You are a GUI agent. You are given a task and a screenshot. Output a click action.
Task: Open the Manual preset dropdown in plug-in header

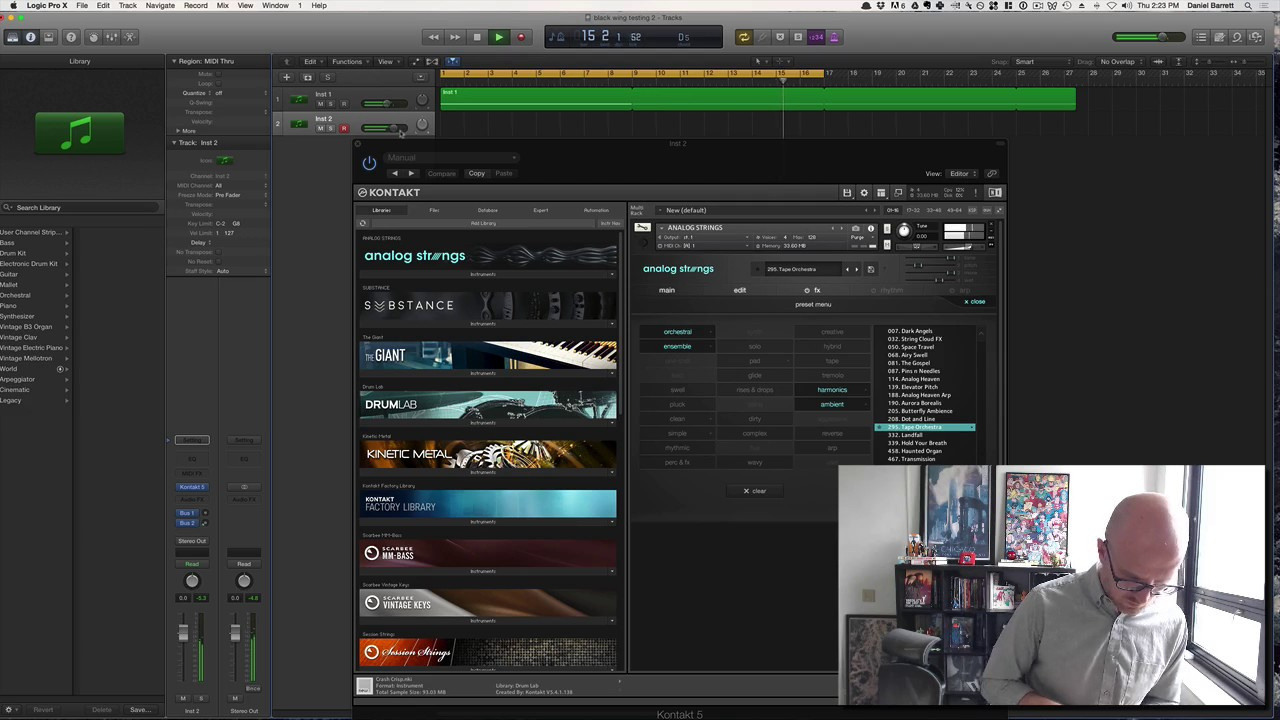pos(451,158)
